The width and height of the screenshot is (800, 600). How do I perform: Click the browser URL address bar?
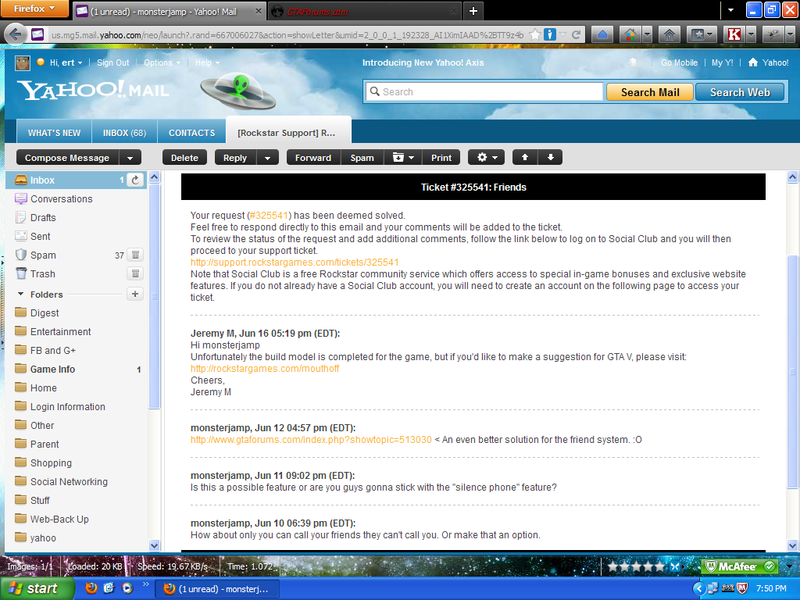click(287, 35)
